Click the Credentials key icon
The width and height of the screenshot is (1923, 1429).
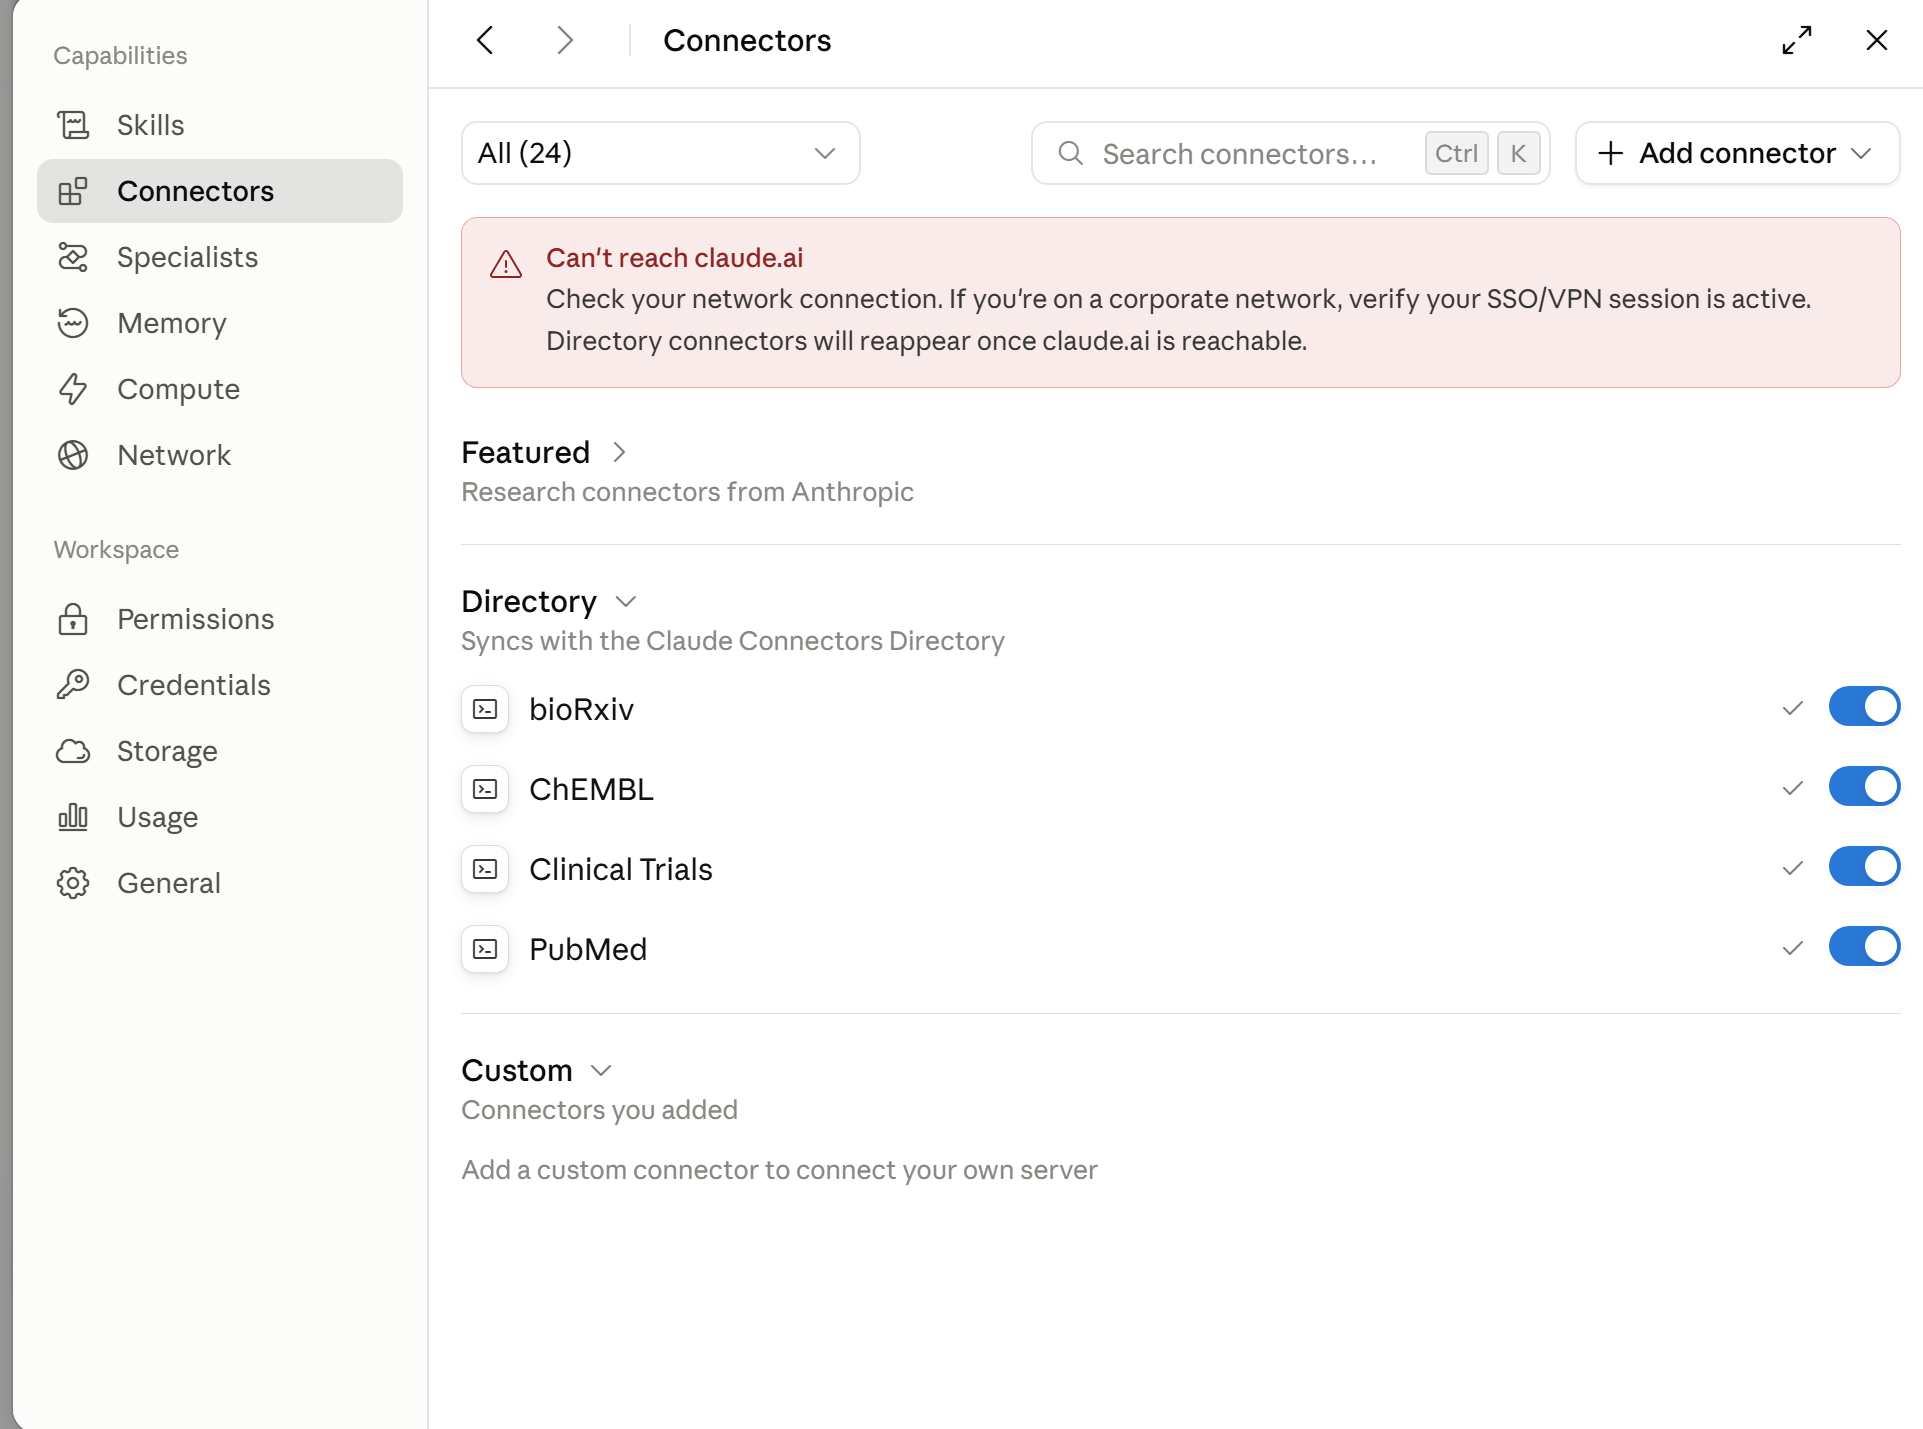(73, 685)
